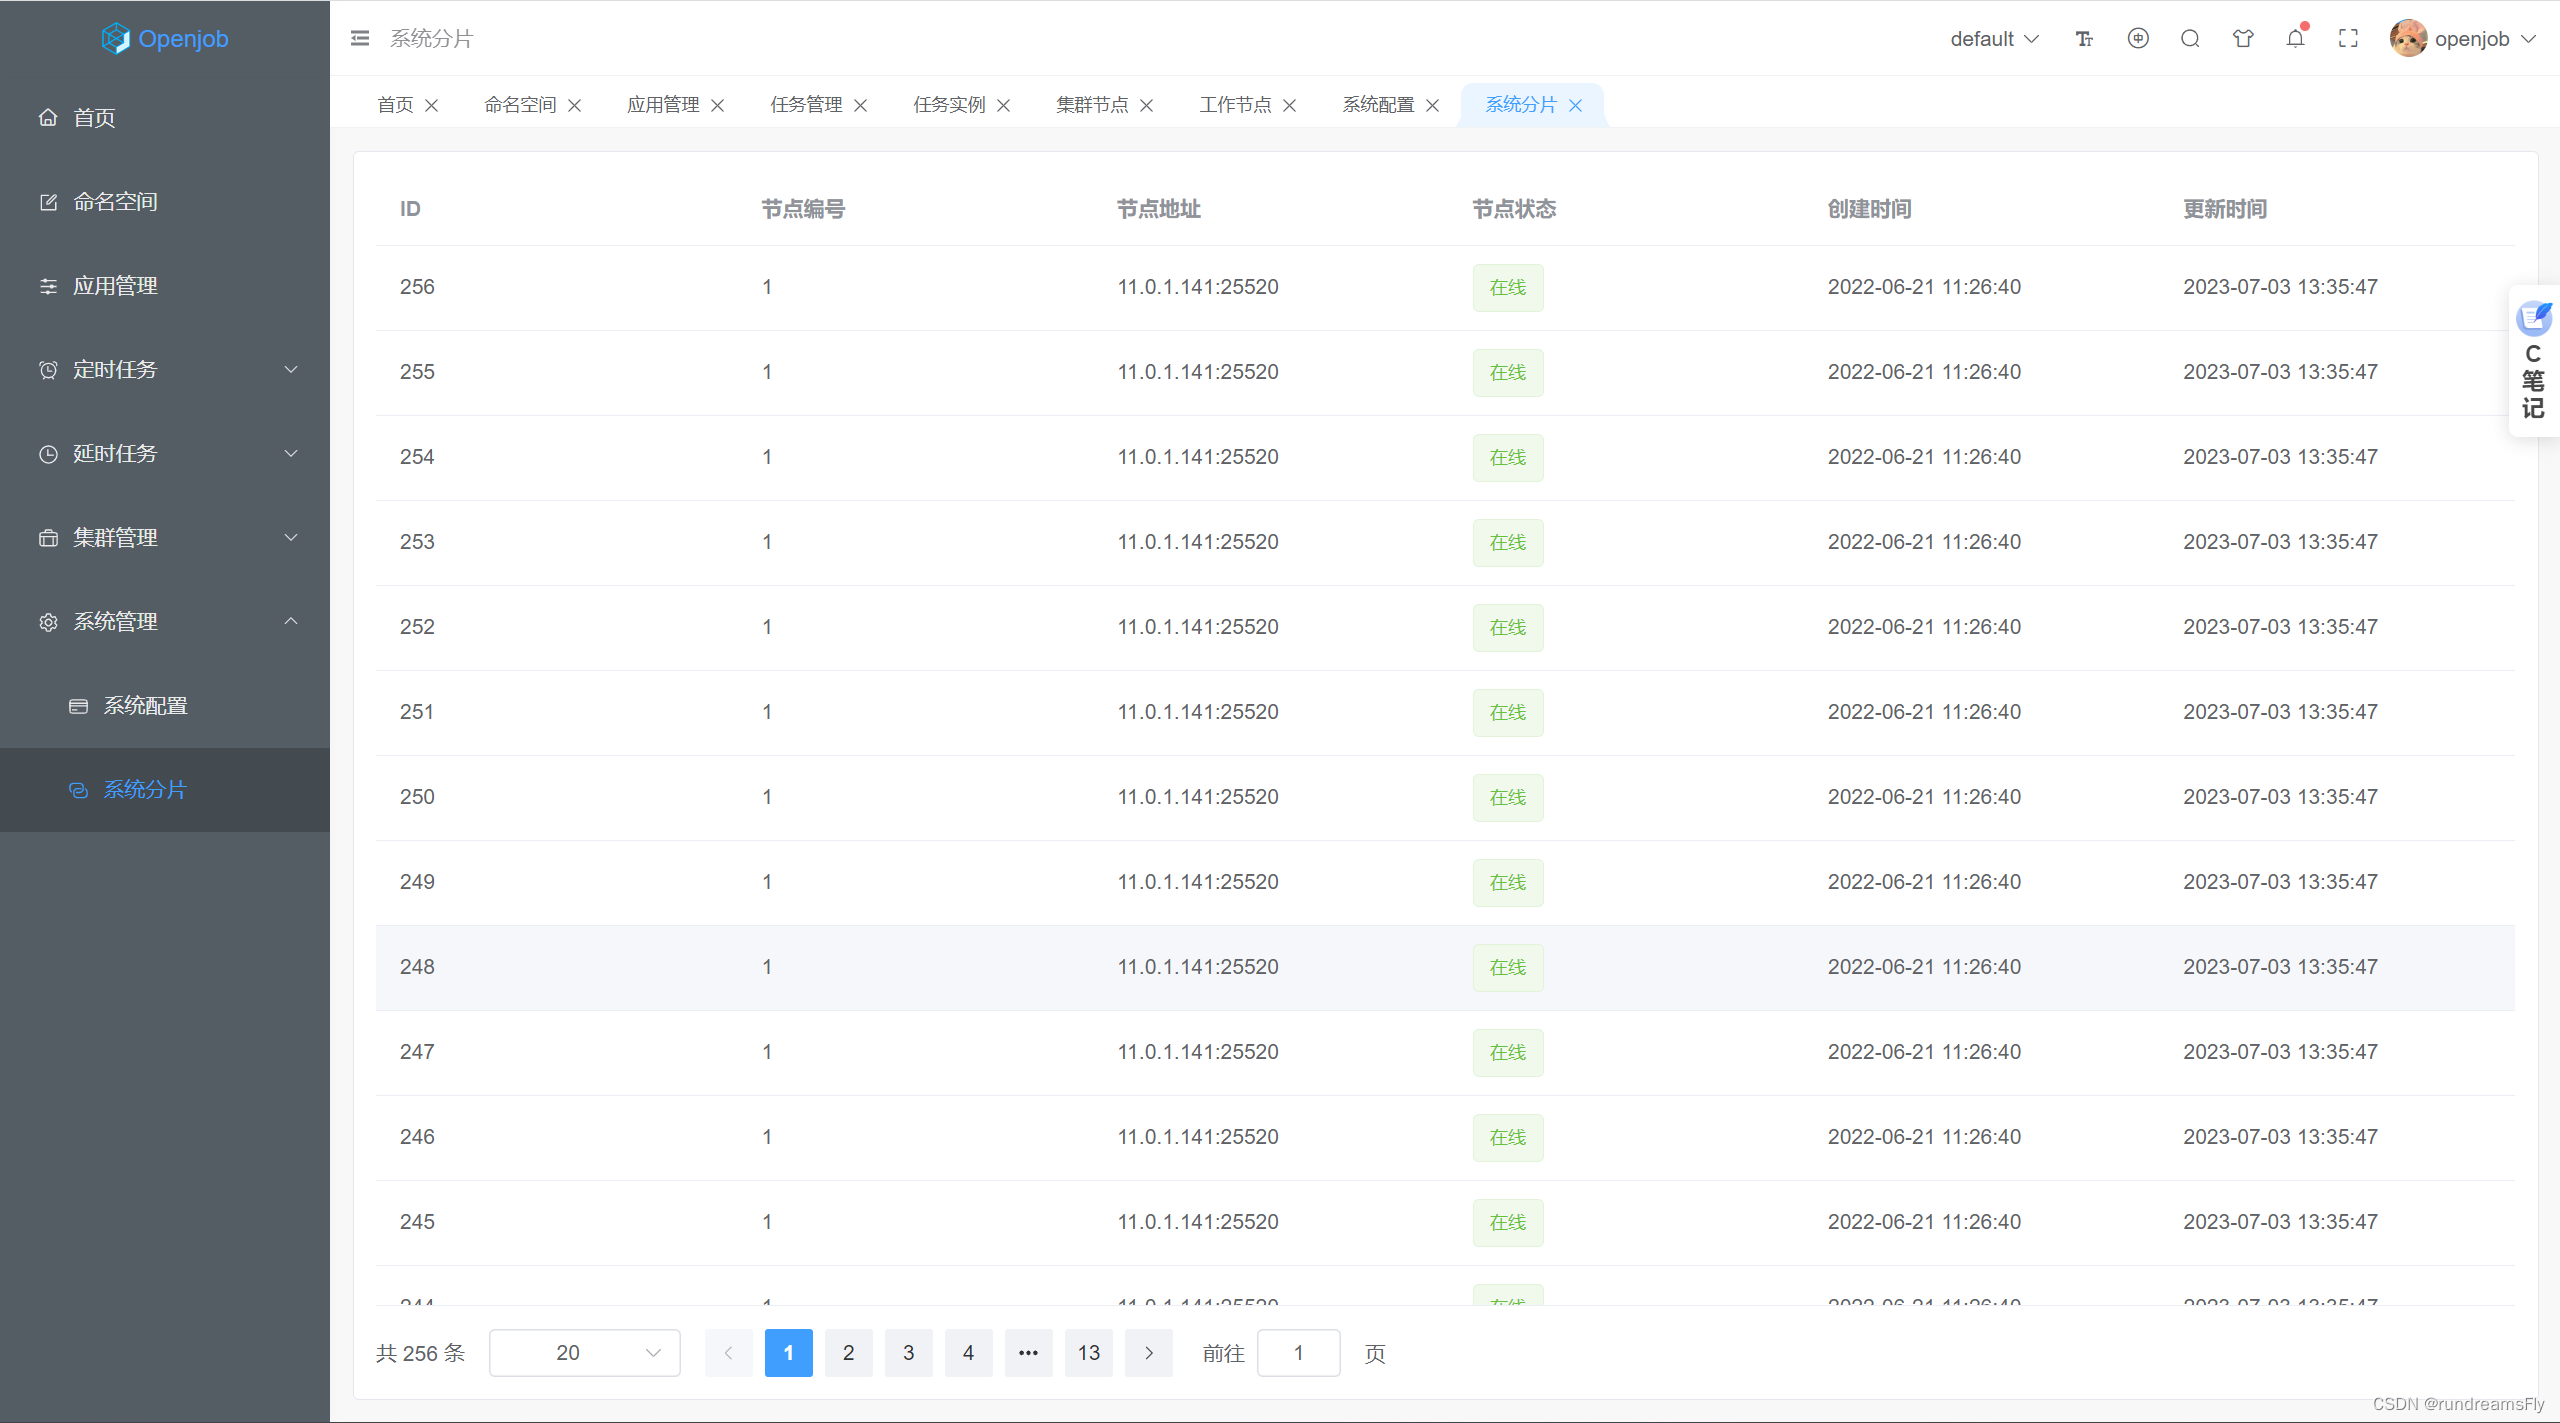
Task: Expand 延时任务 sidebar menu
Action: 165,454
